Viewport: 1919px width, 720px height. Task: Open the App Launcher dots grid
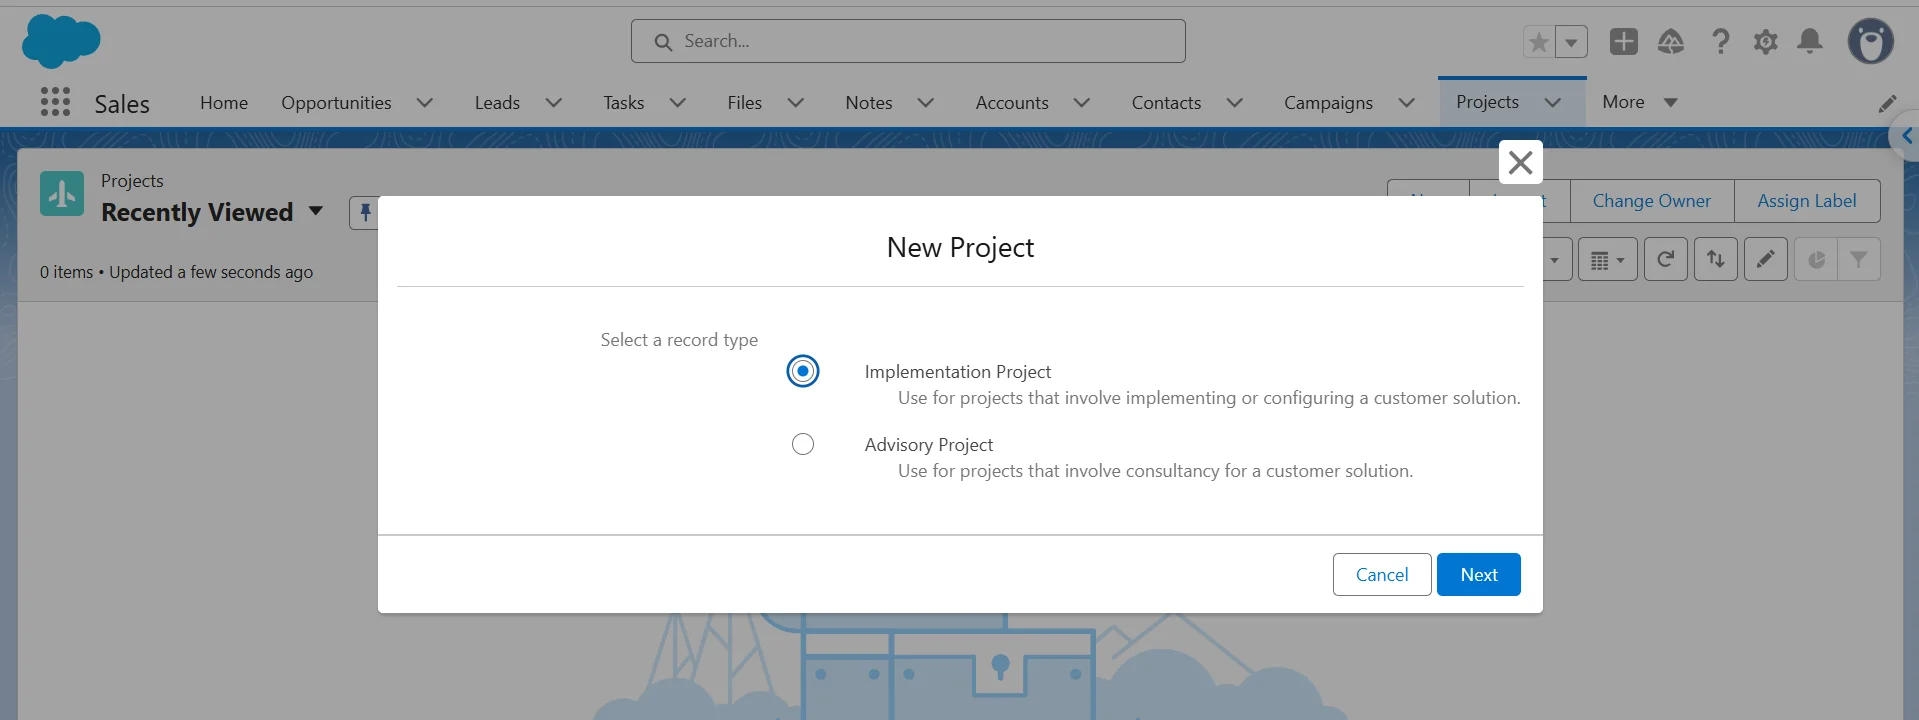pyautogui.click(x=55, y=102)
